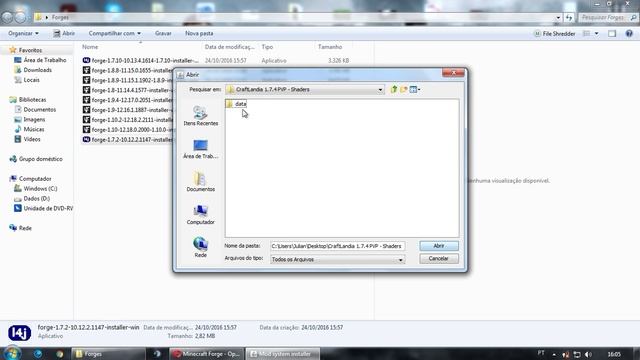This screenshot has width=640, height=360.
Task: Click the volume icon in system tray
Action: coord(588,354)
